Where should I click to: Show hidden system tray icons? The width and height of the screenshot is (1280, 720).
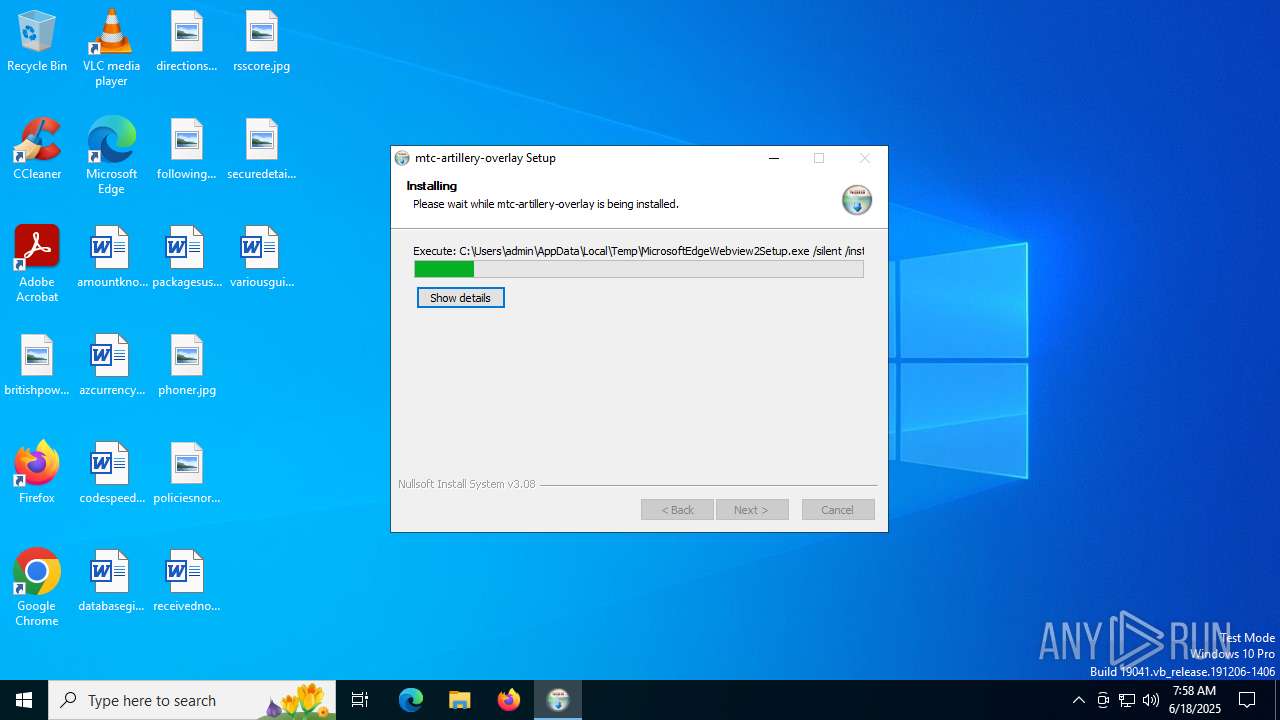tap(1078, 700)
